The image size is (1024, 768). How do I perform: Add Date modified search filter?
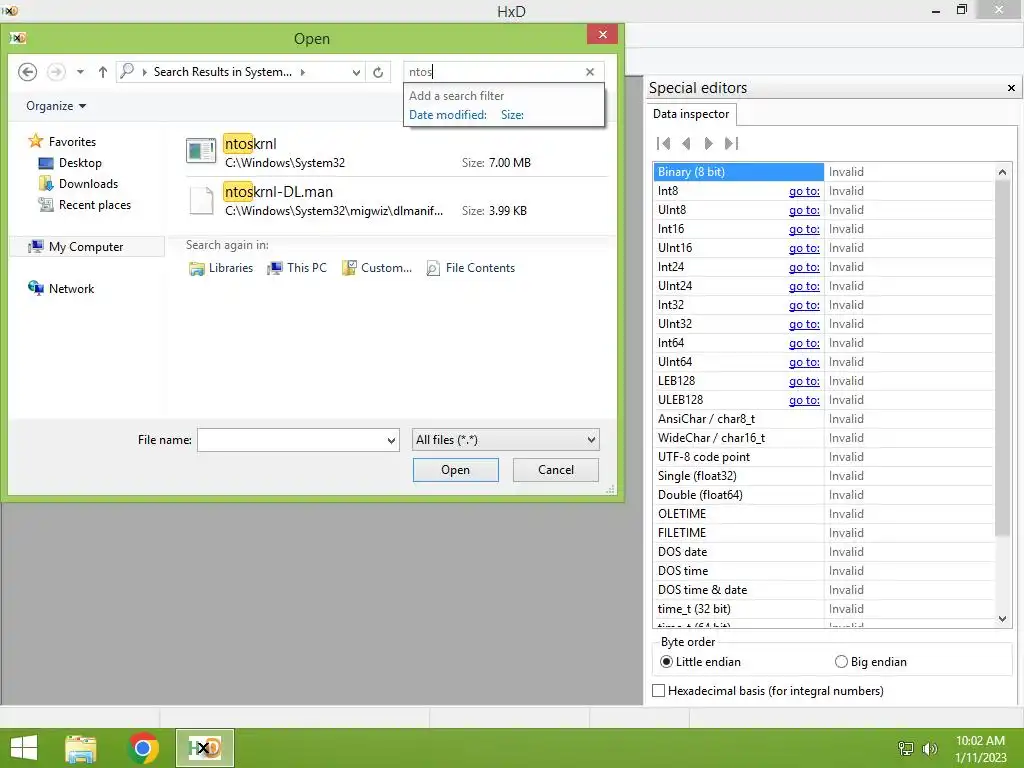tap(448, 115)
